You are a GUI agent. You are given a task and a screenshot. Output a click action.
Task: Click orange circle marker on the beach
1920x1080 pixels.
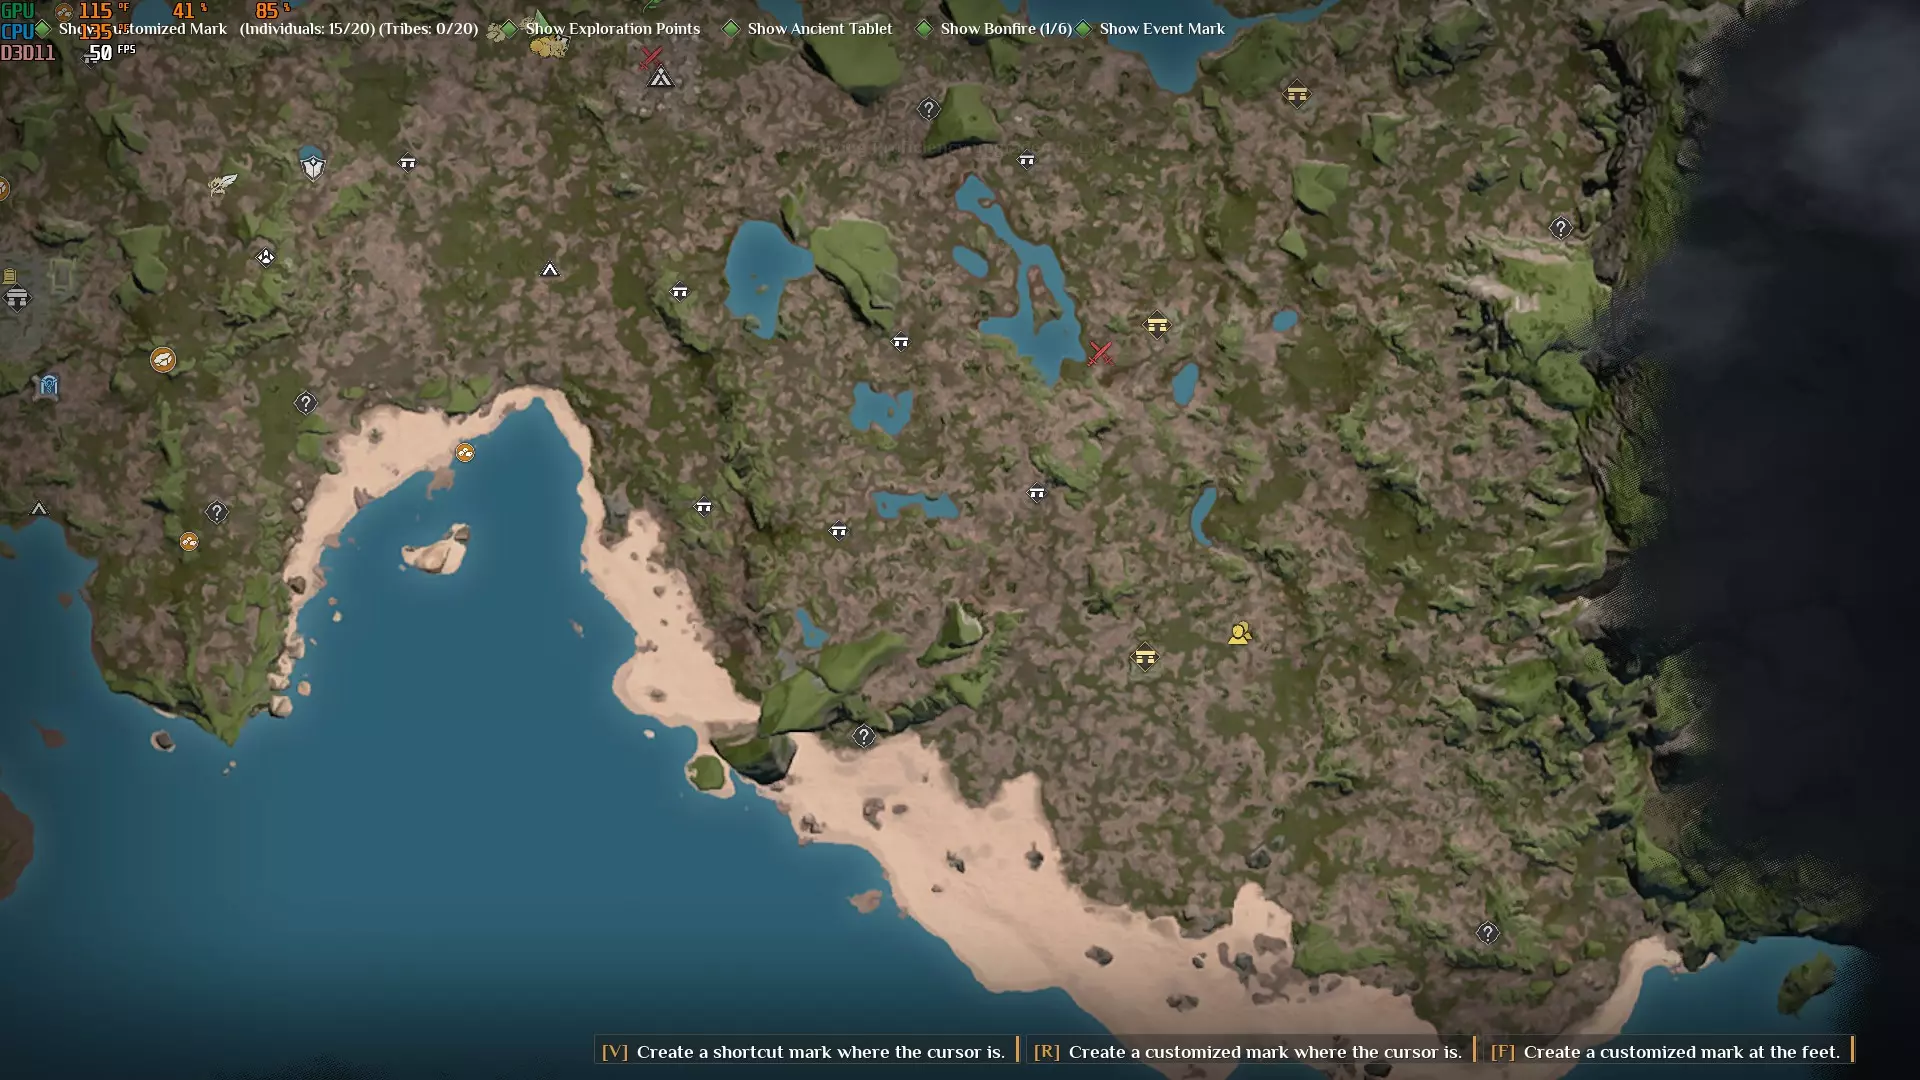coord(465,453)
